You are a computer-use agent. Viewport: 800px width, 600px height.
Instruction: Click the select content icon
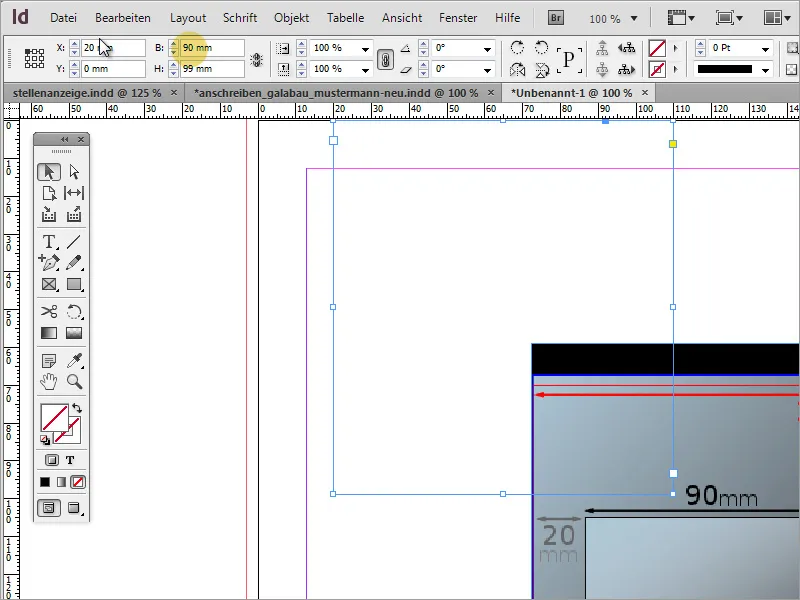pyautogui.click(x=603, y=69)
